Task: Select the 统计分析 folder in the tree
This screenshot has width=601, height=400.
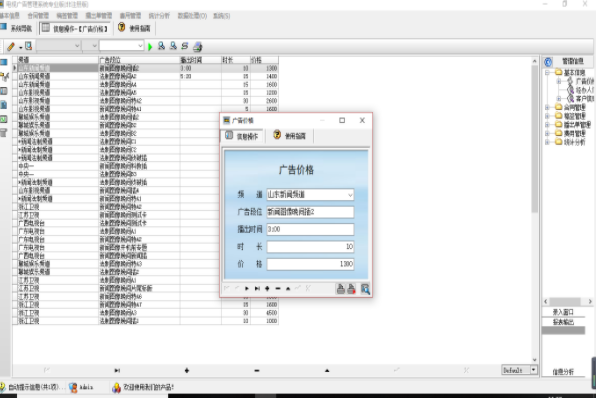Action: coord(574,142)
